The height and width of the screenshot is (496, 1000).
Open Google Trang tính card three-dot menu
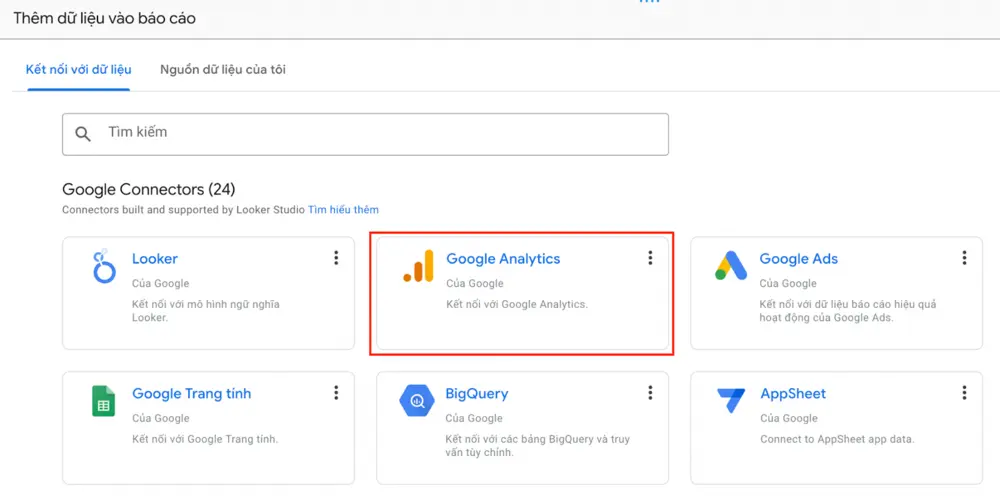(336, 393)
